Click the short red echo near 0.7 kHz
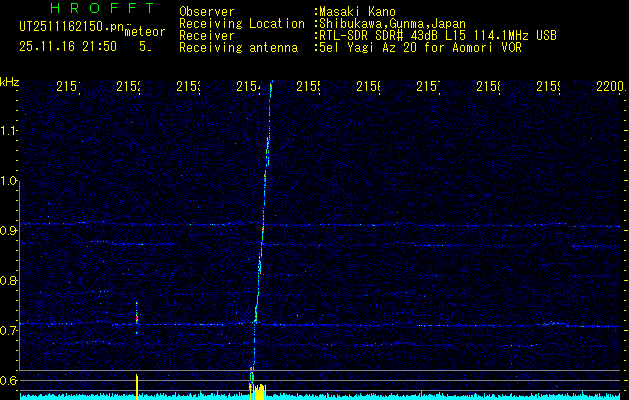629x400 pixels. [137, 316]
